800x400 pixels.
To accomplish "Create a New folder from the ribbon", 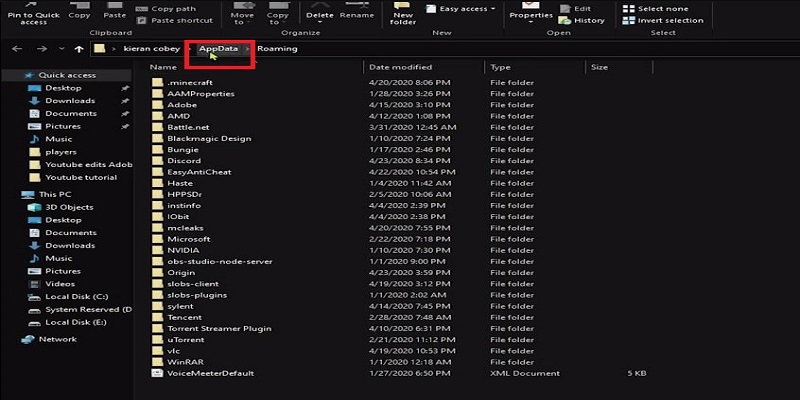I will (x=403, y=13).
